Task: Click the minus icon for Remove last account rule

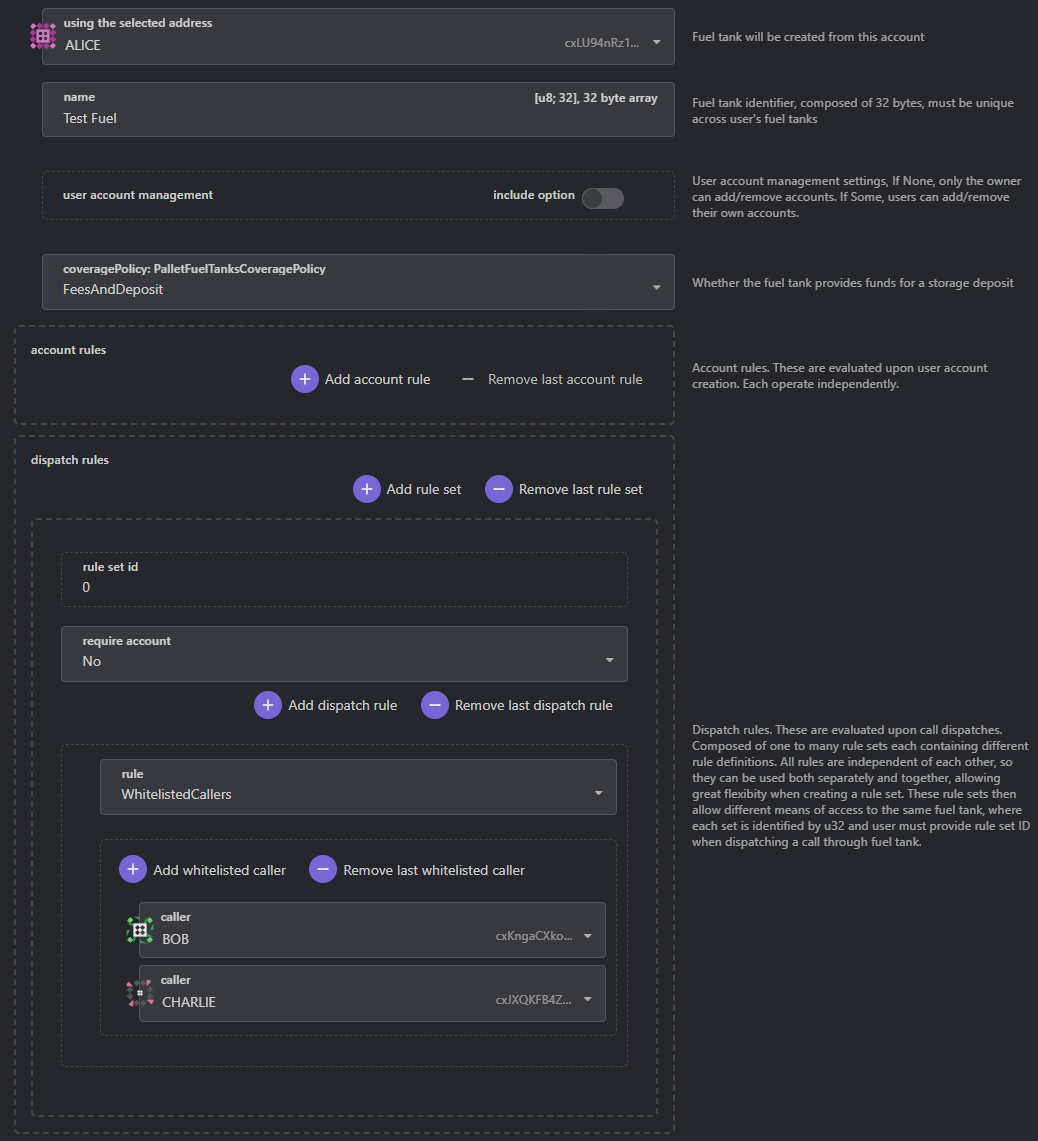Action: (468, 379)
